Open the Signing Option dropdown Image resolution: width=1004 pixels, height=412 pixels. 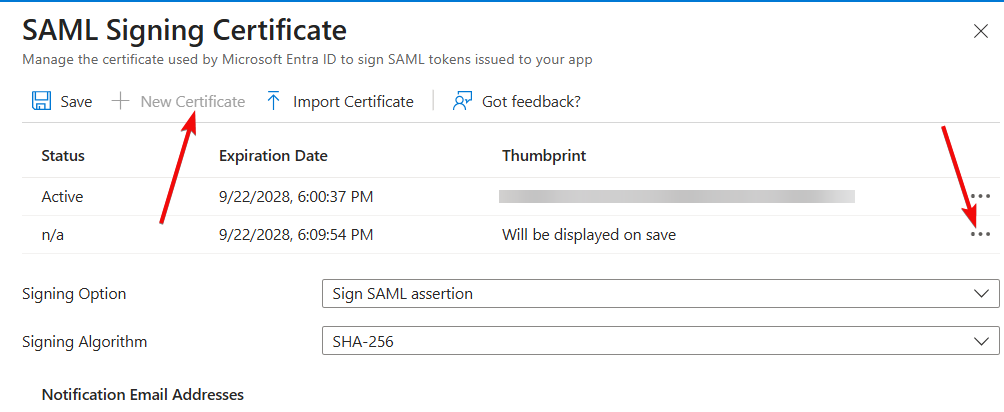pyautogui.click(x=660, y=294)
